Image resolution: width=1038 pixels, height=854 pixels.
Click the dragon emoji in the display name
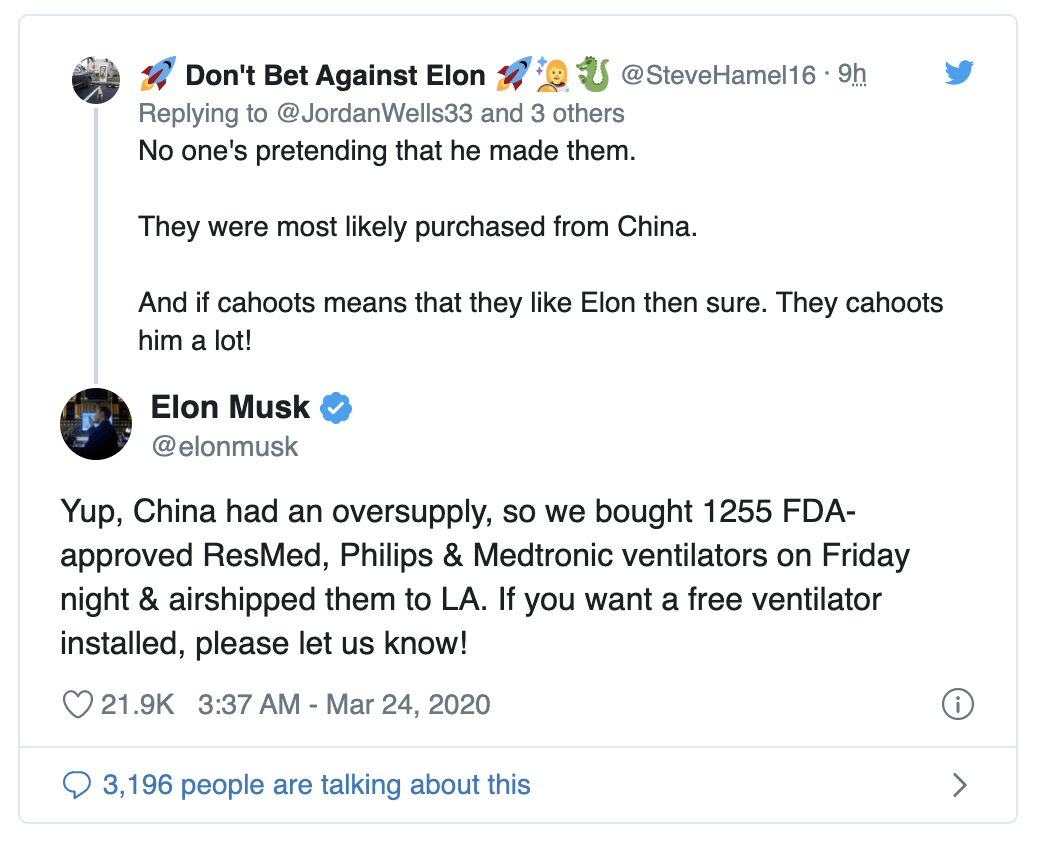(x=593, y=75)
